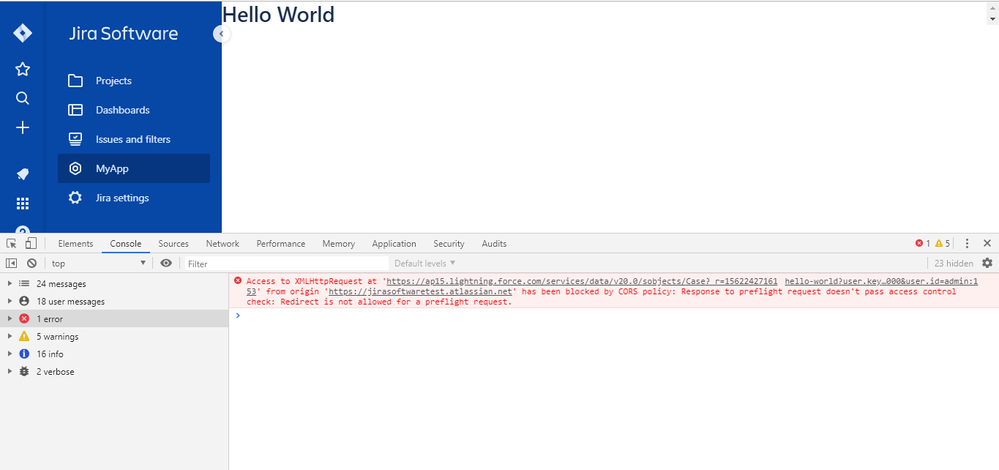Toggle the console sidebar visibility
The width and height of the screenshot is (999, 470).
tap(11, 263)
